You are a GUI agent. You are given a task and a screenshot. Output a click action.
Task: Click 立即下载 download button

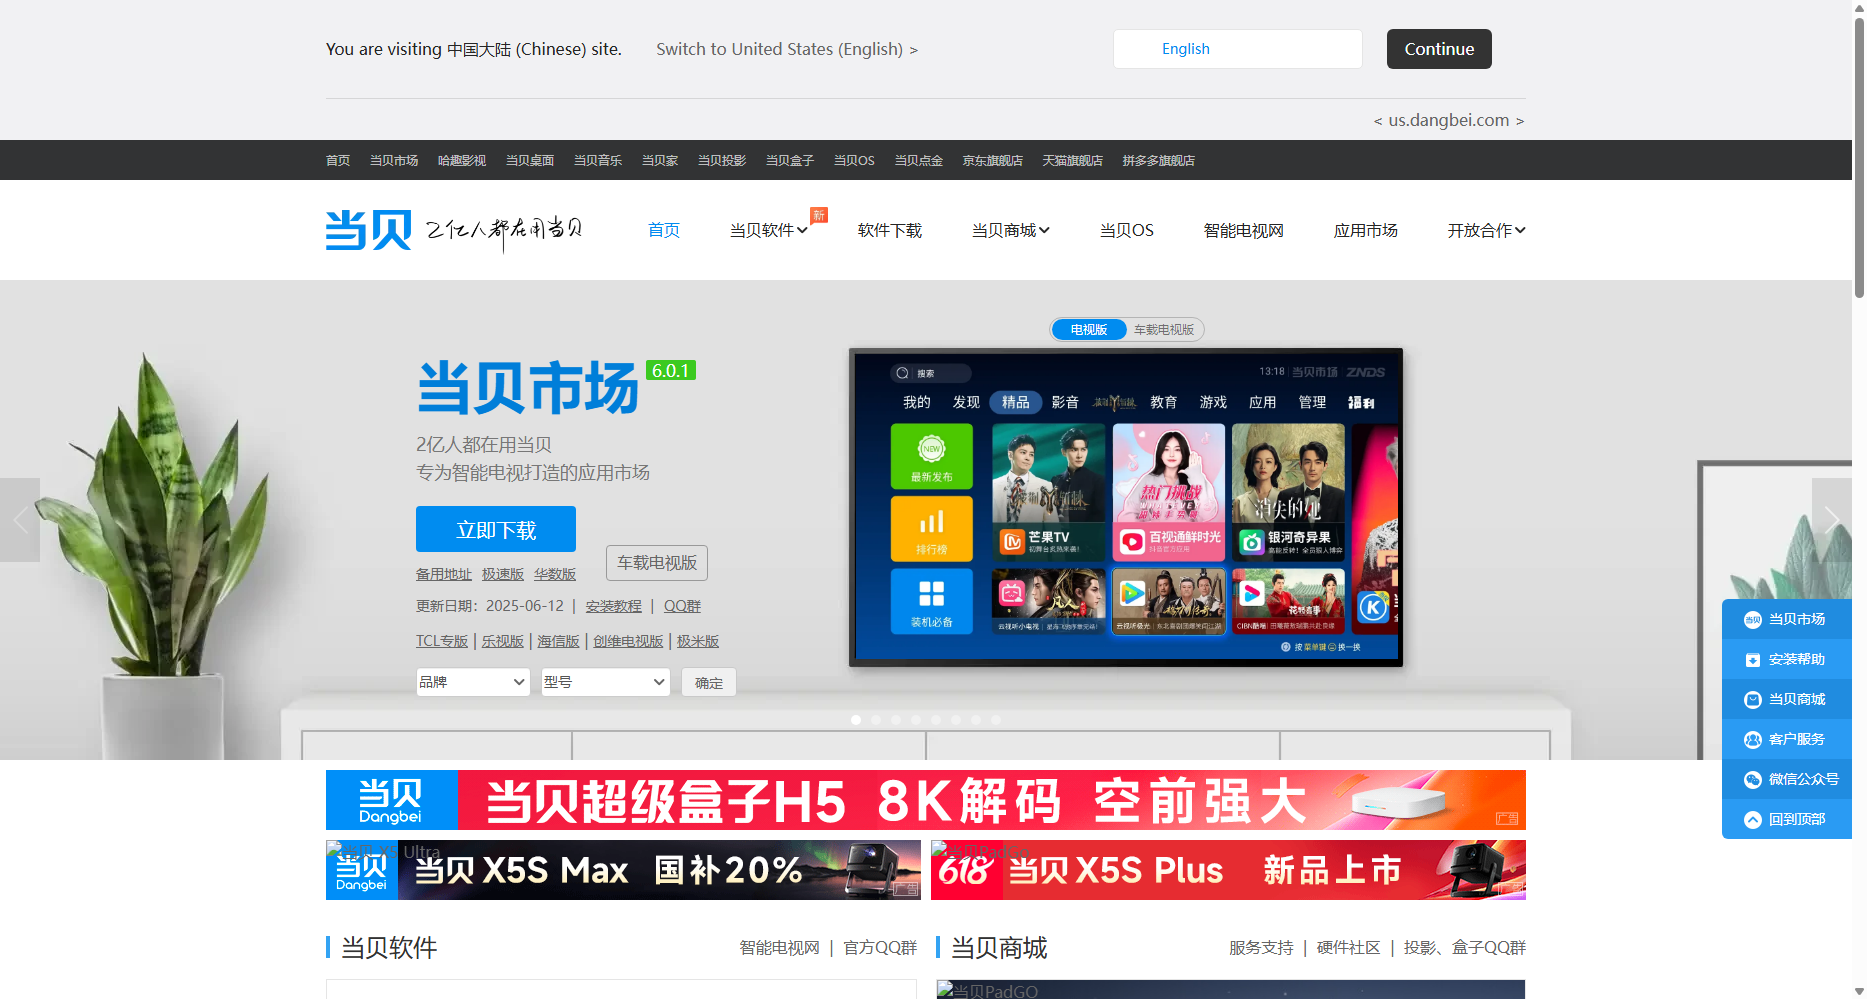pyautogui.click(x=496, y=529)
